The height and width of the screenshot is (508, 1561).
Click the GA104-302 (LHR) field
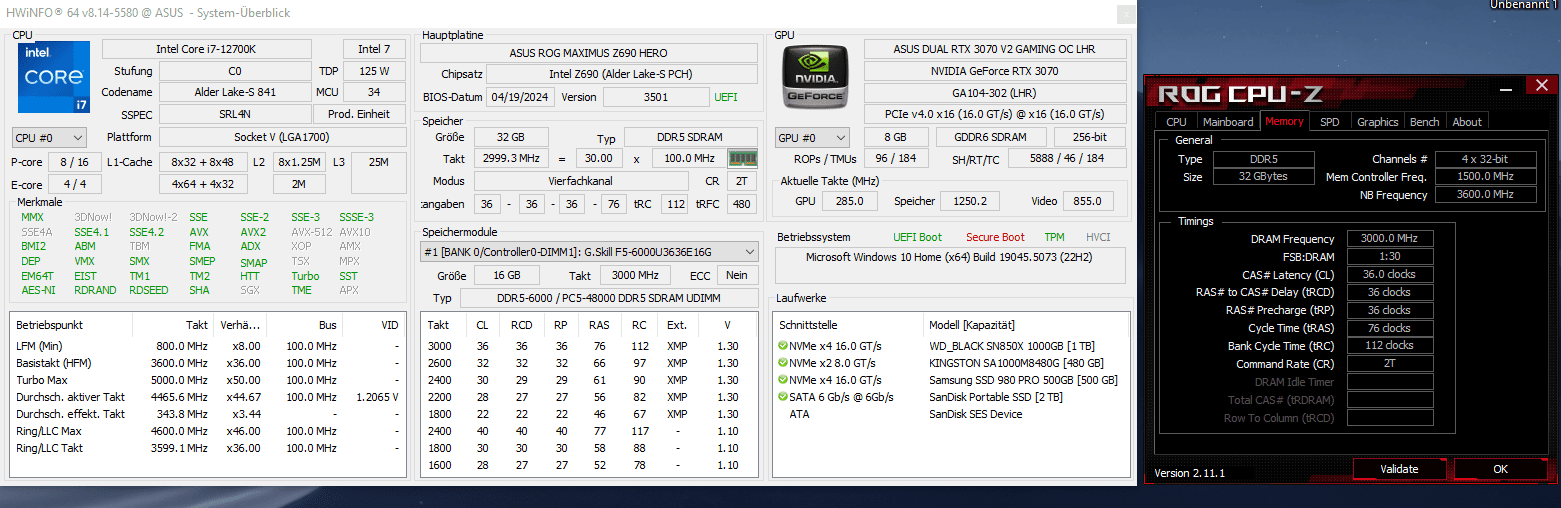click(995, 92)
